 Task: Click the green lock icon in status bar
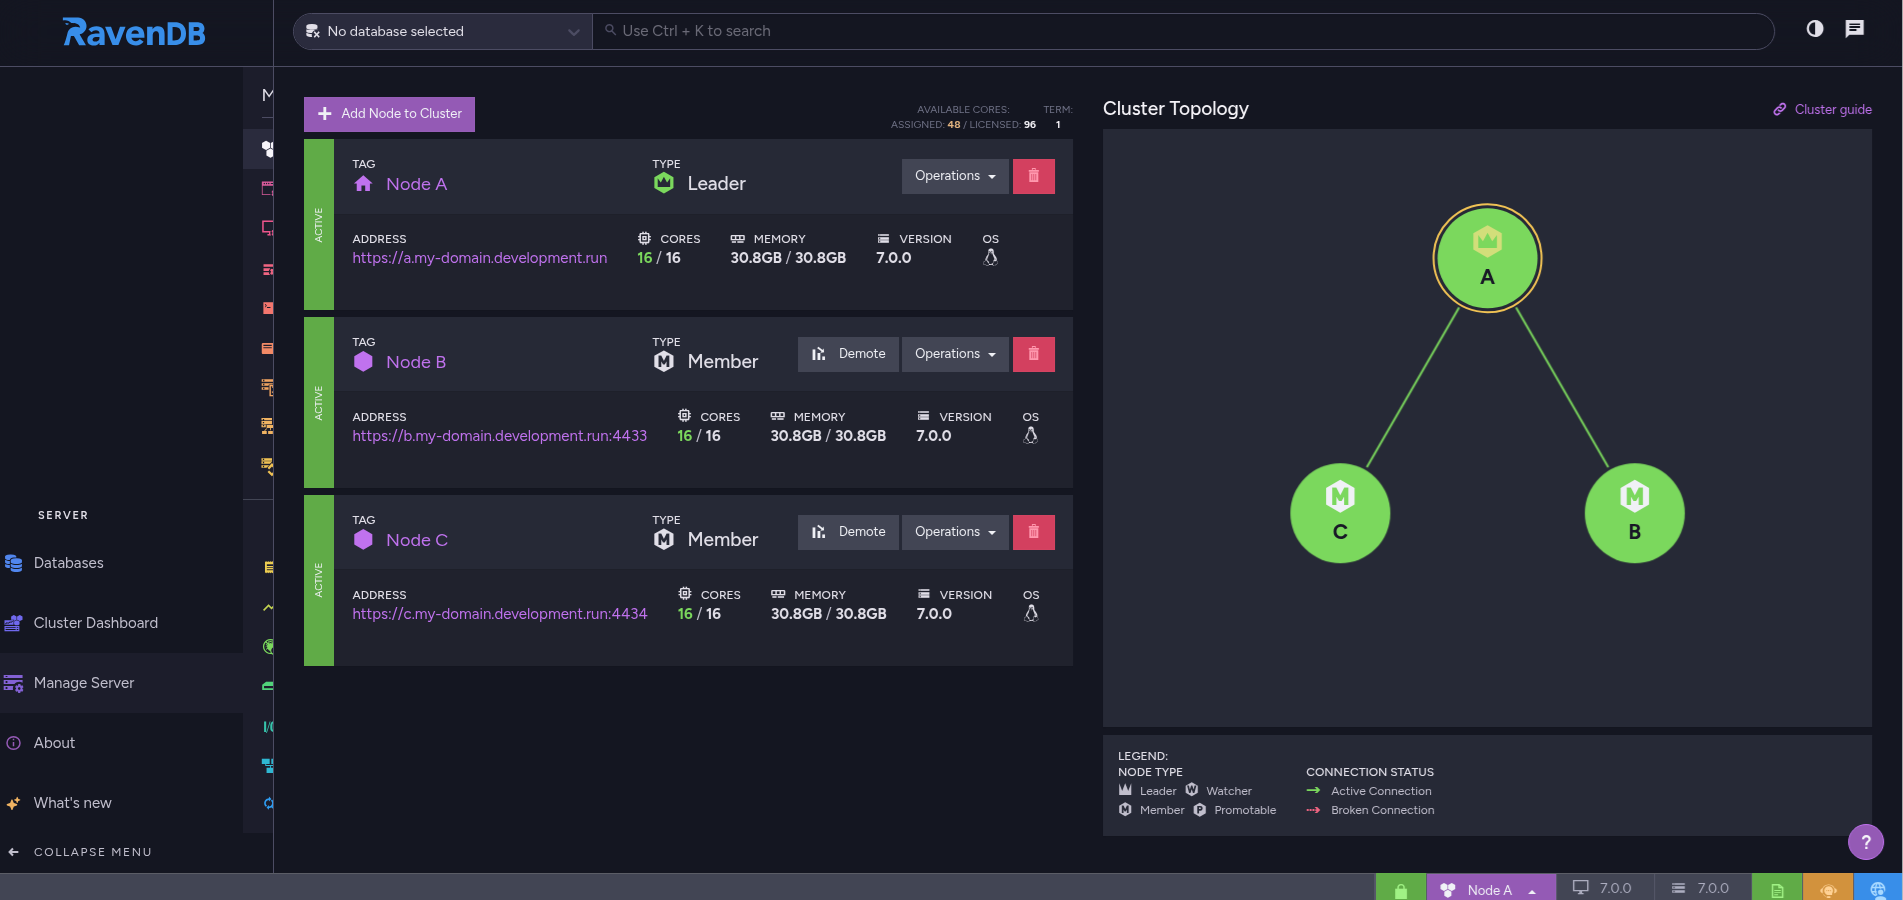[x=1401, y=889]
